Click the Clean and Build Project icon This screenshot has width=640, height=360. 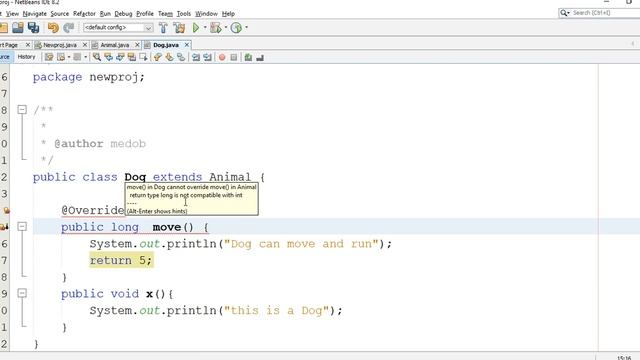coord(179,27)
